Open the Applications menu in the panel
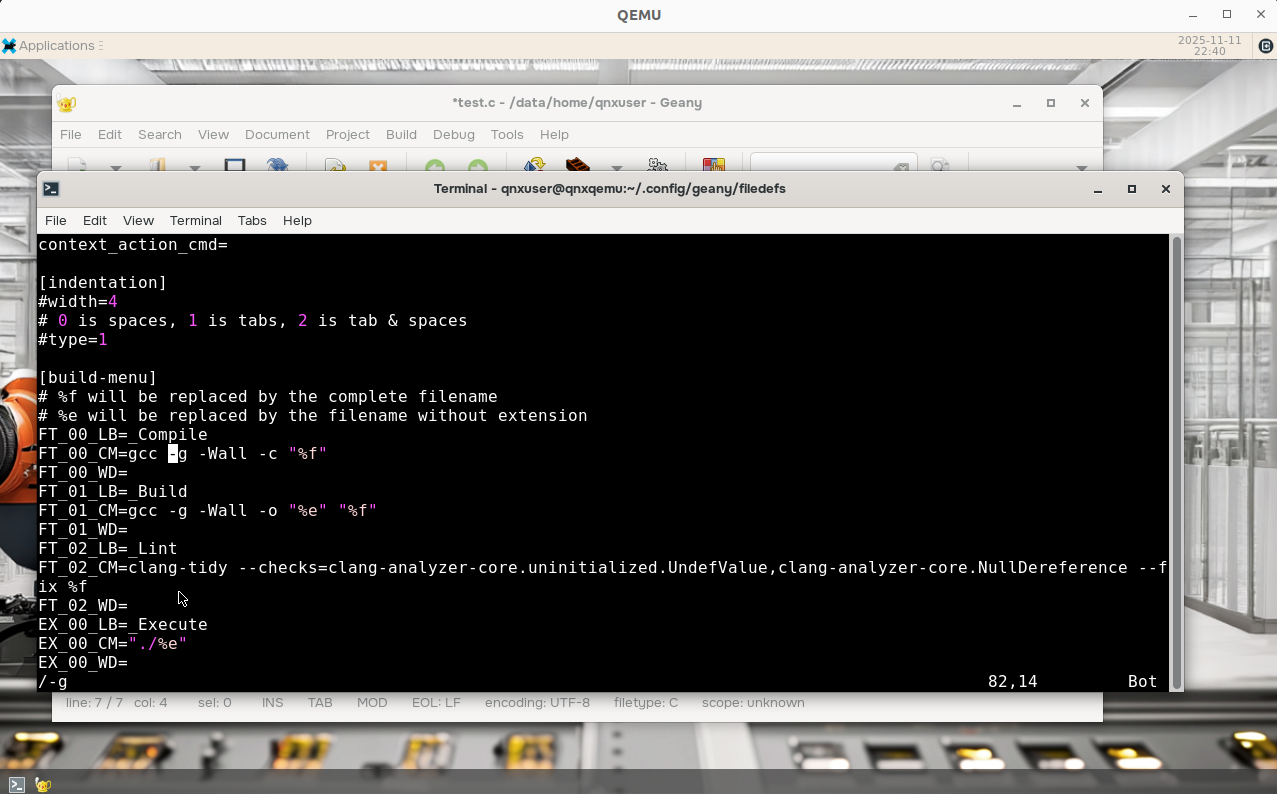This screenshot has height=794, width=1277. (x=52, y=46)
